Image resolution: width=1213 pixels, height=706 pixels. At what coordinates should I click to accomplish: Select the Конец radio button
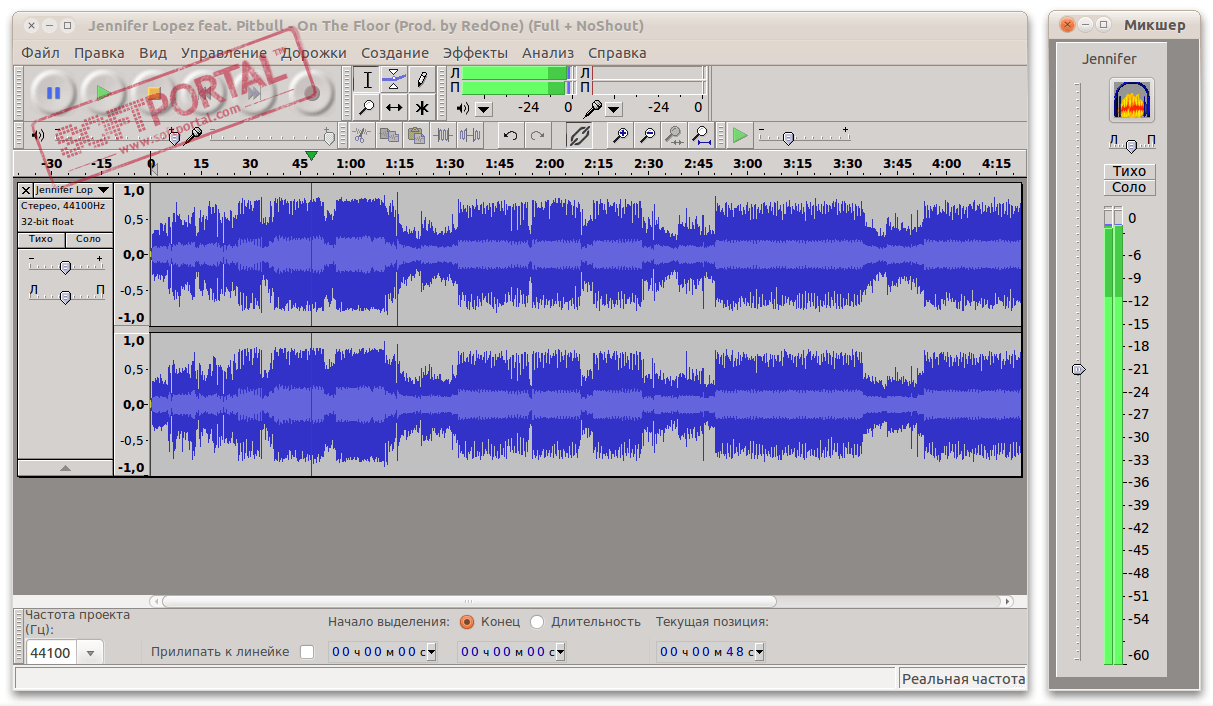point(467,622)
